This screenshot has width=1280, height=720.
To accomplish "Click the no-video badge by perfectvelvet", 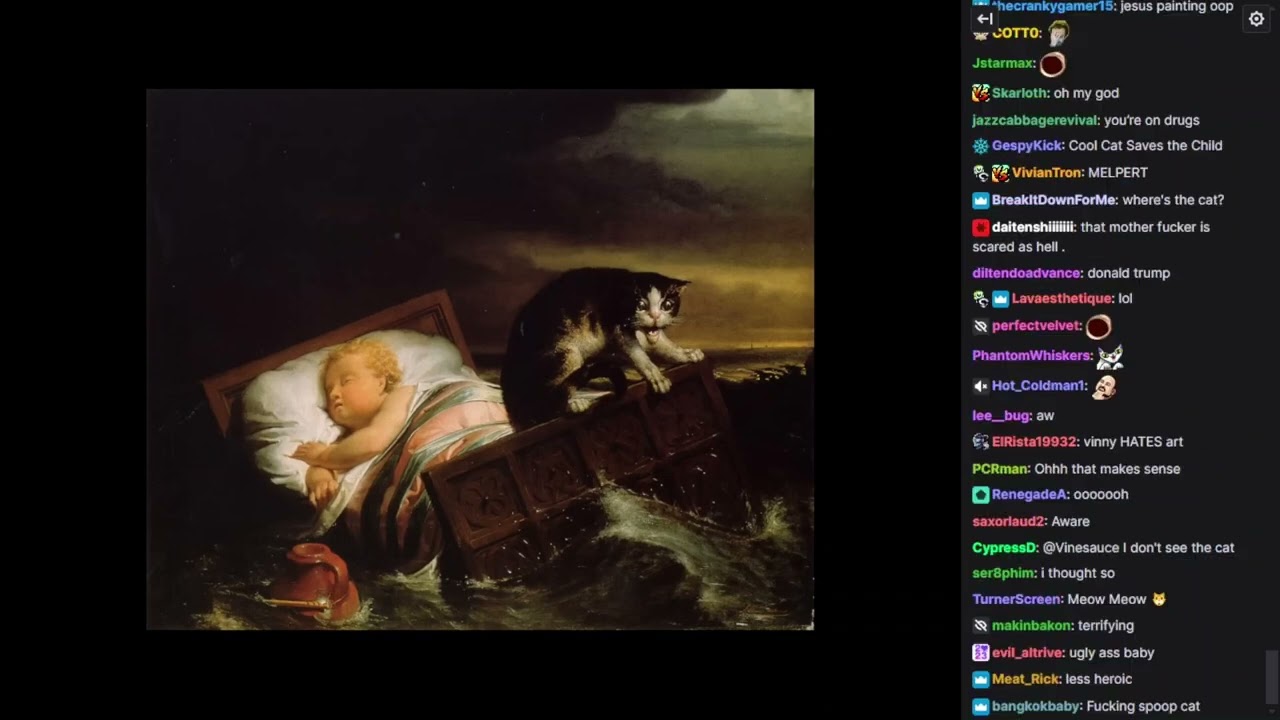I will pos(980,326).
